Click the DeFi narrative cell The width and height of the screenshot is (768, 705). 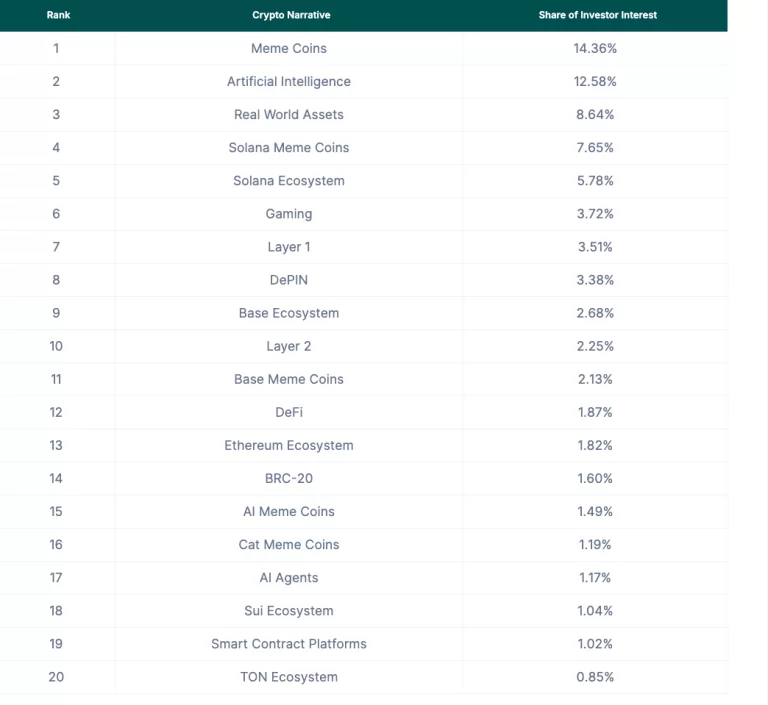(289, 412)
